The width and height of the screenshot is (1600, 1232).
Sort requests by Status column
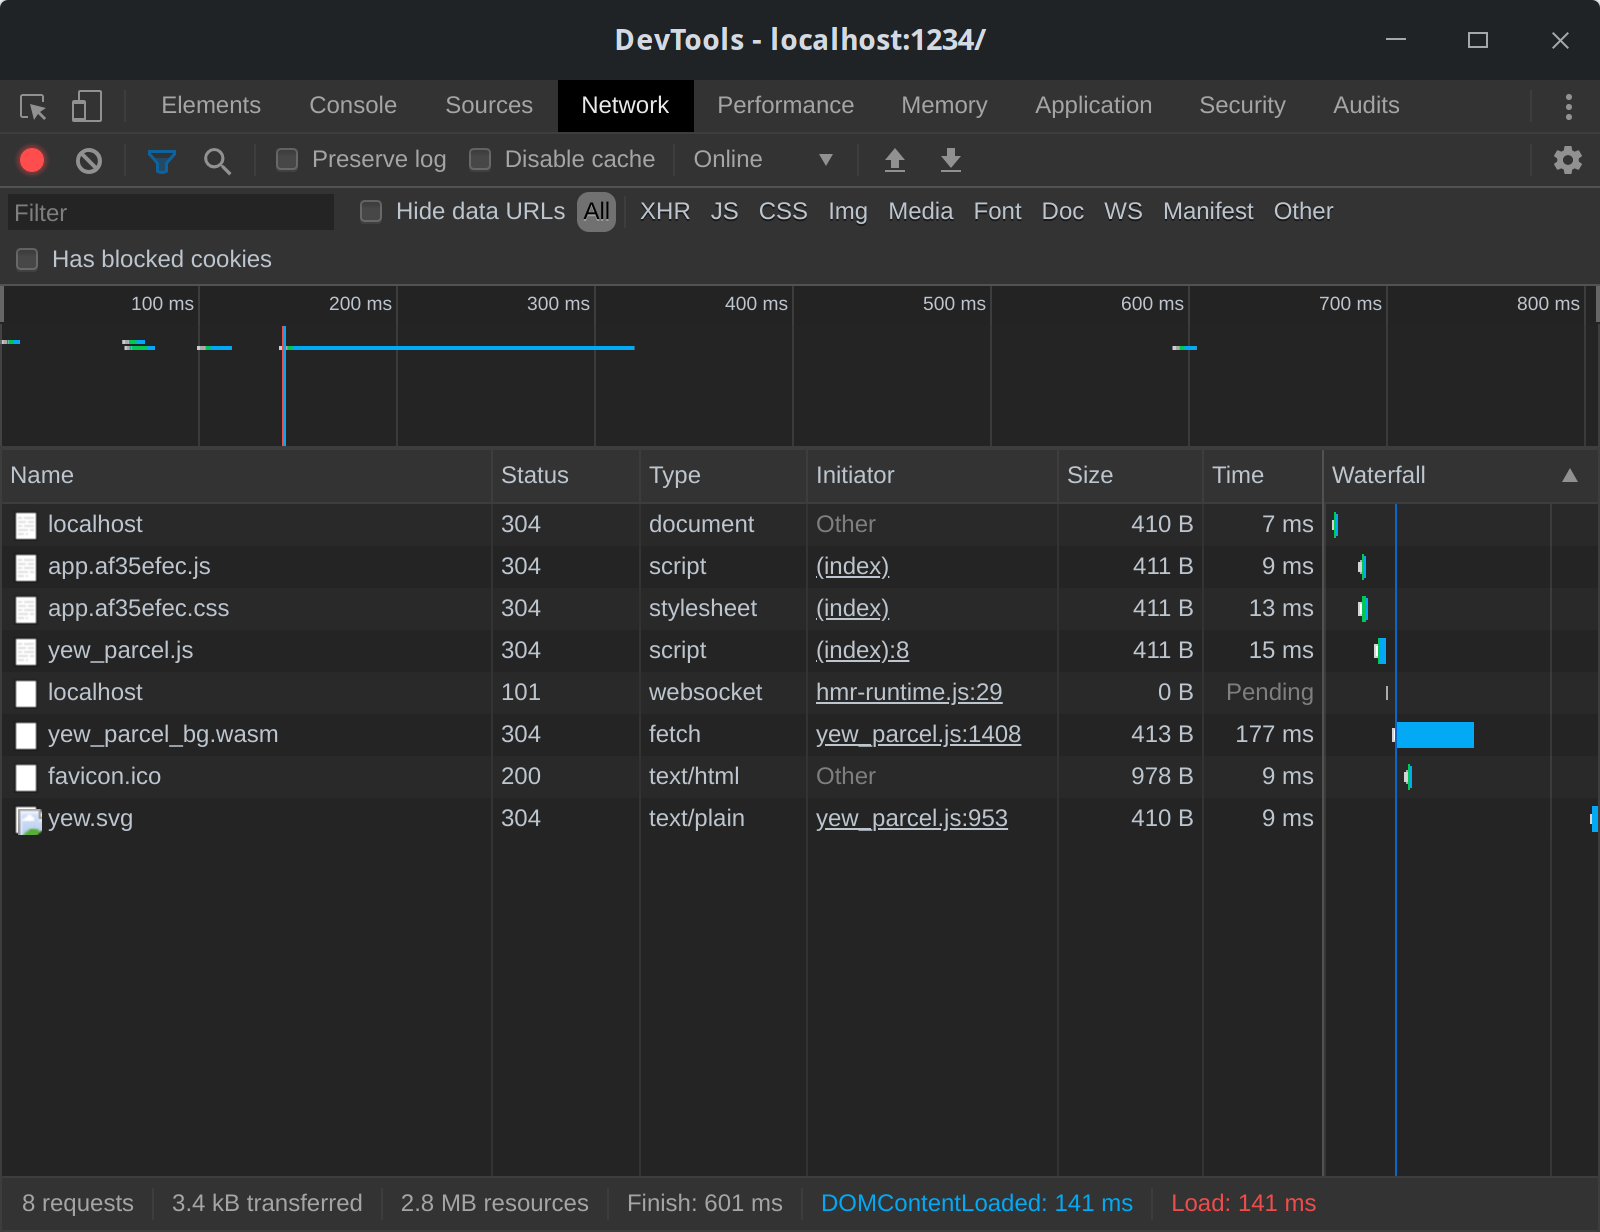[x=565, y=476]
